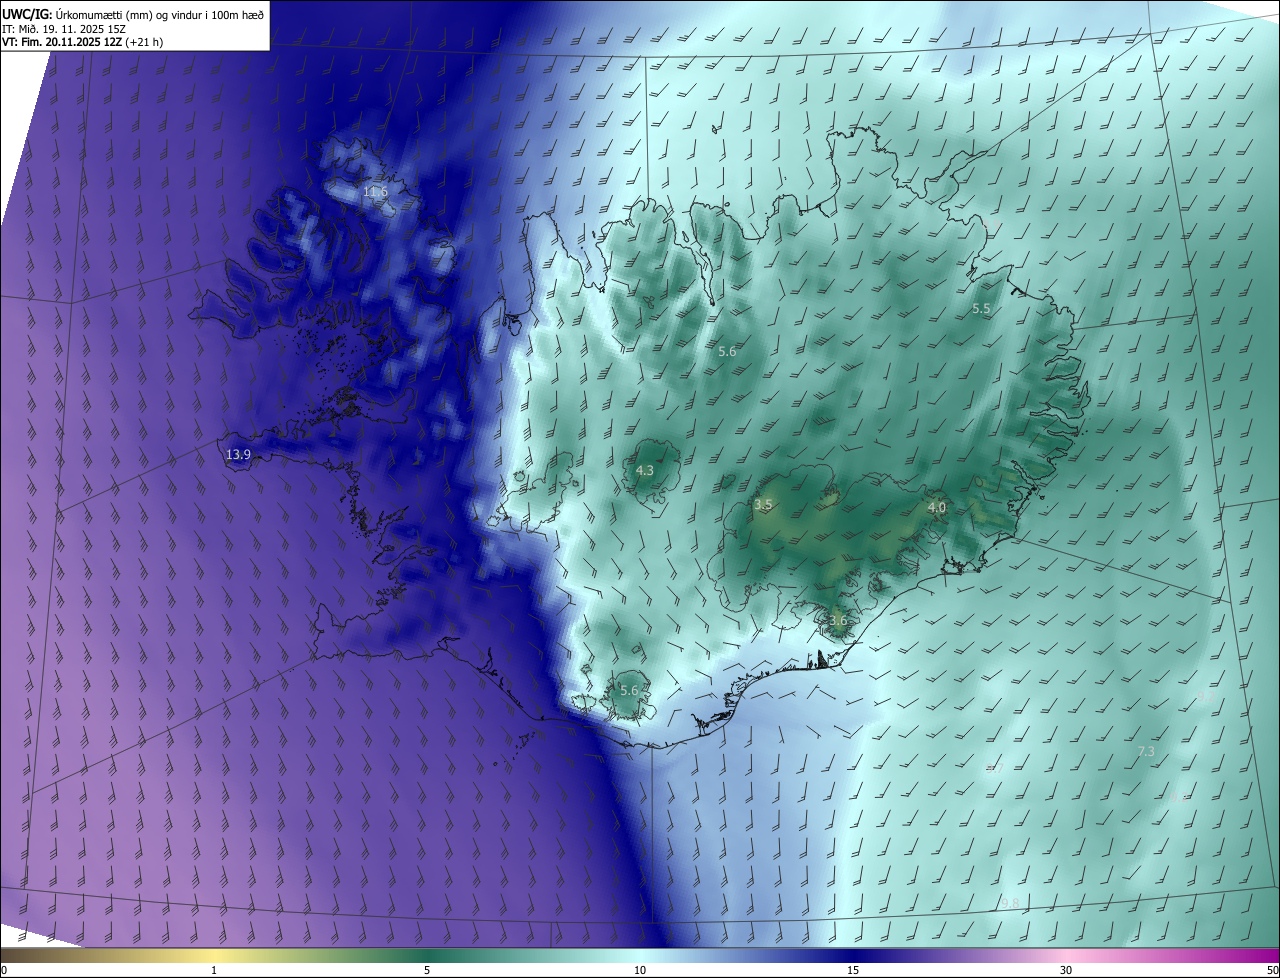This screenshot has height=978, width=1280.
Task: Click the '15' tick on the colour scale
Action: (853, 970)
